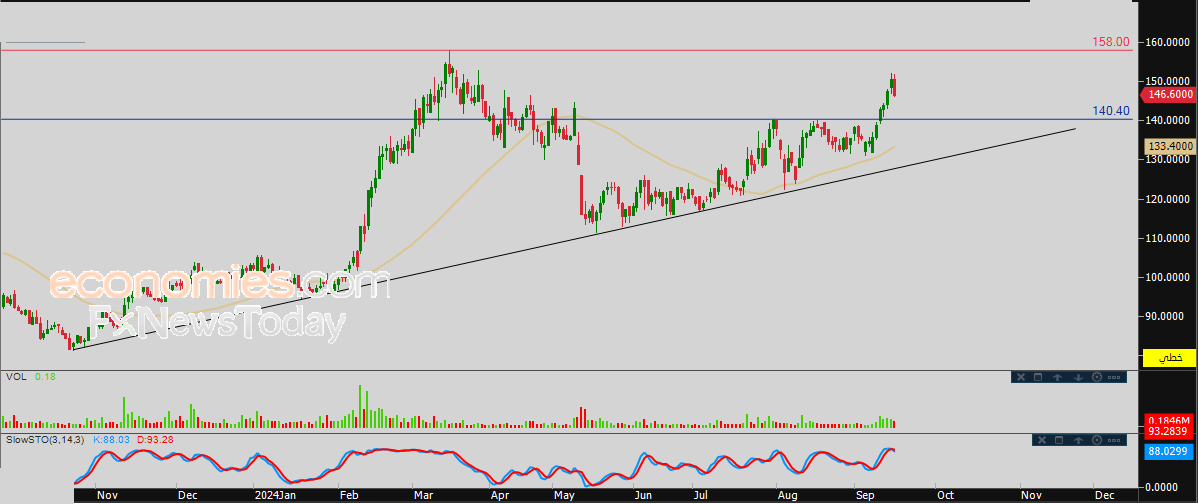Click the 0.1846M volume axis tag
Viewport: 1198px width, 504px height.
[x=1170, y=422]
